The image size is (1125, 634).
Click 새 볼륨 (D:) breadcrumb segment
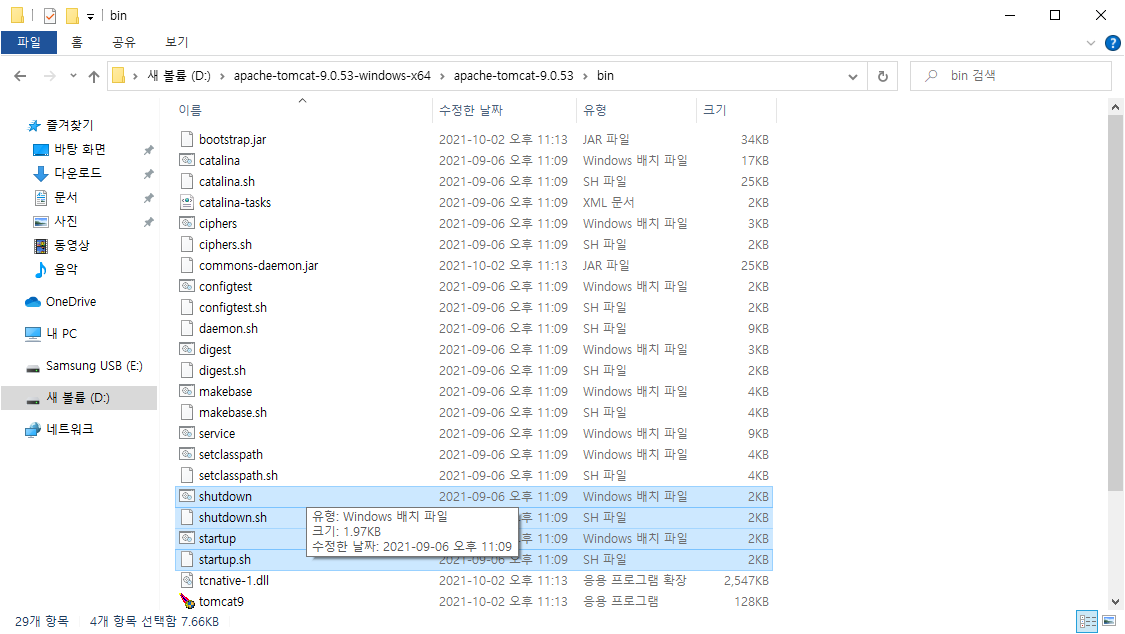pyautogui.click(x=179, y=76)
